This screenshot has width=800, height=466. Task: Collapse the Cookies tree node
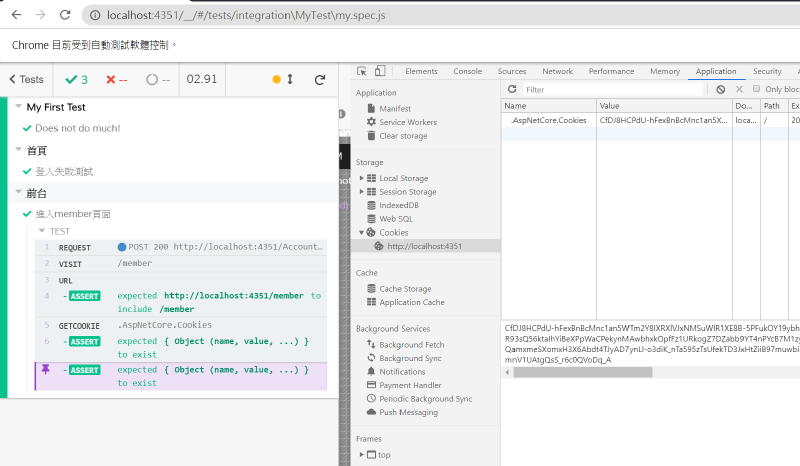click(362, 232)
